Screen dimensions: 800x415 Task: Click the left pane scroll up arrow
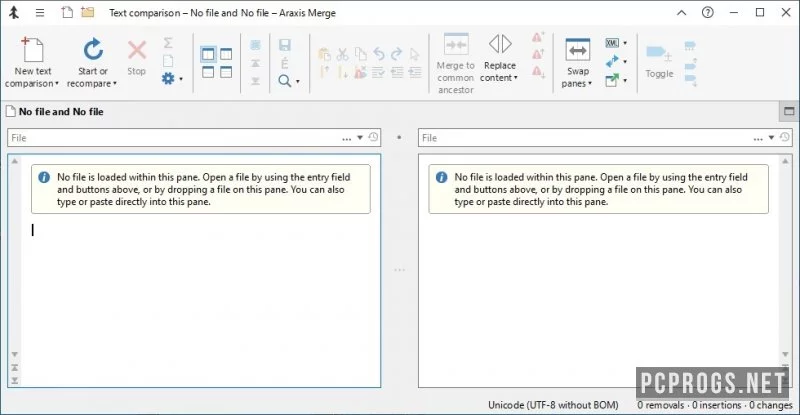(15, 161)
